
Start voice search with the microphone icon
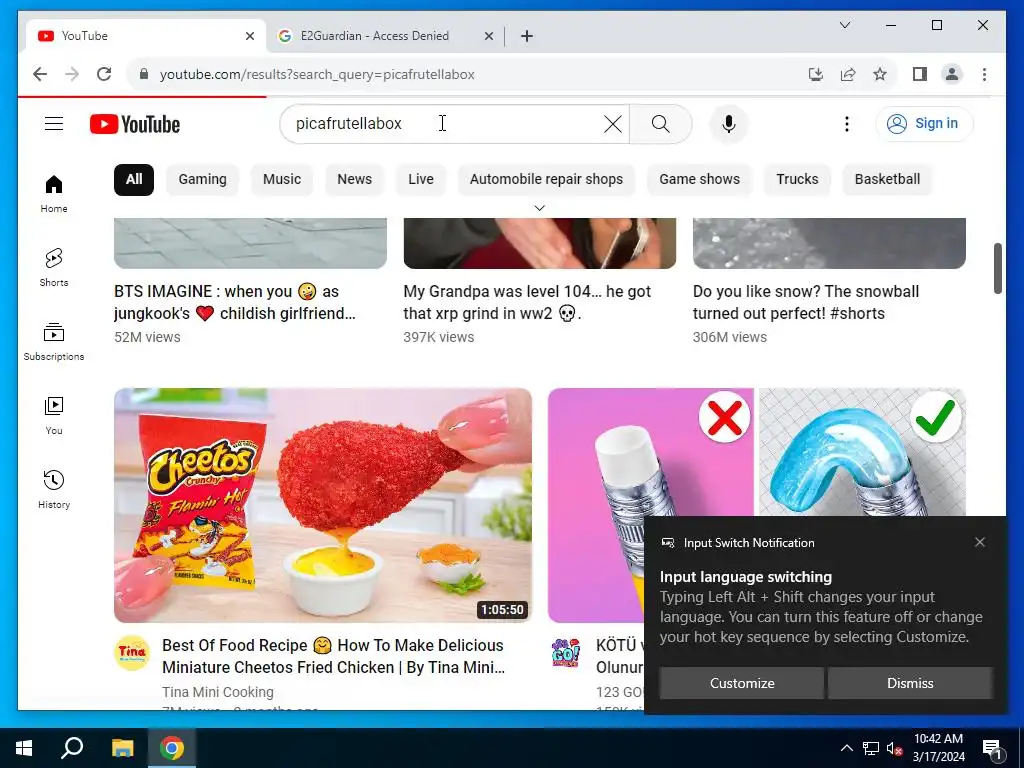pyautogui.click(x=729, y=123)
